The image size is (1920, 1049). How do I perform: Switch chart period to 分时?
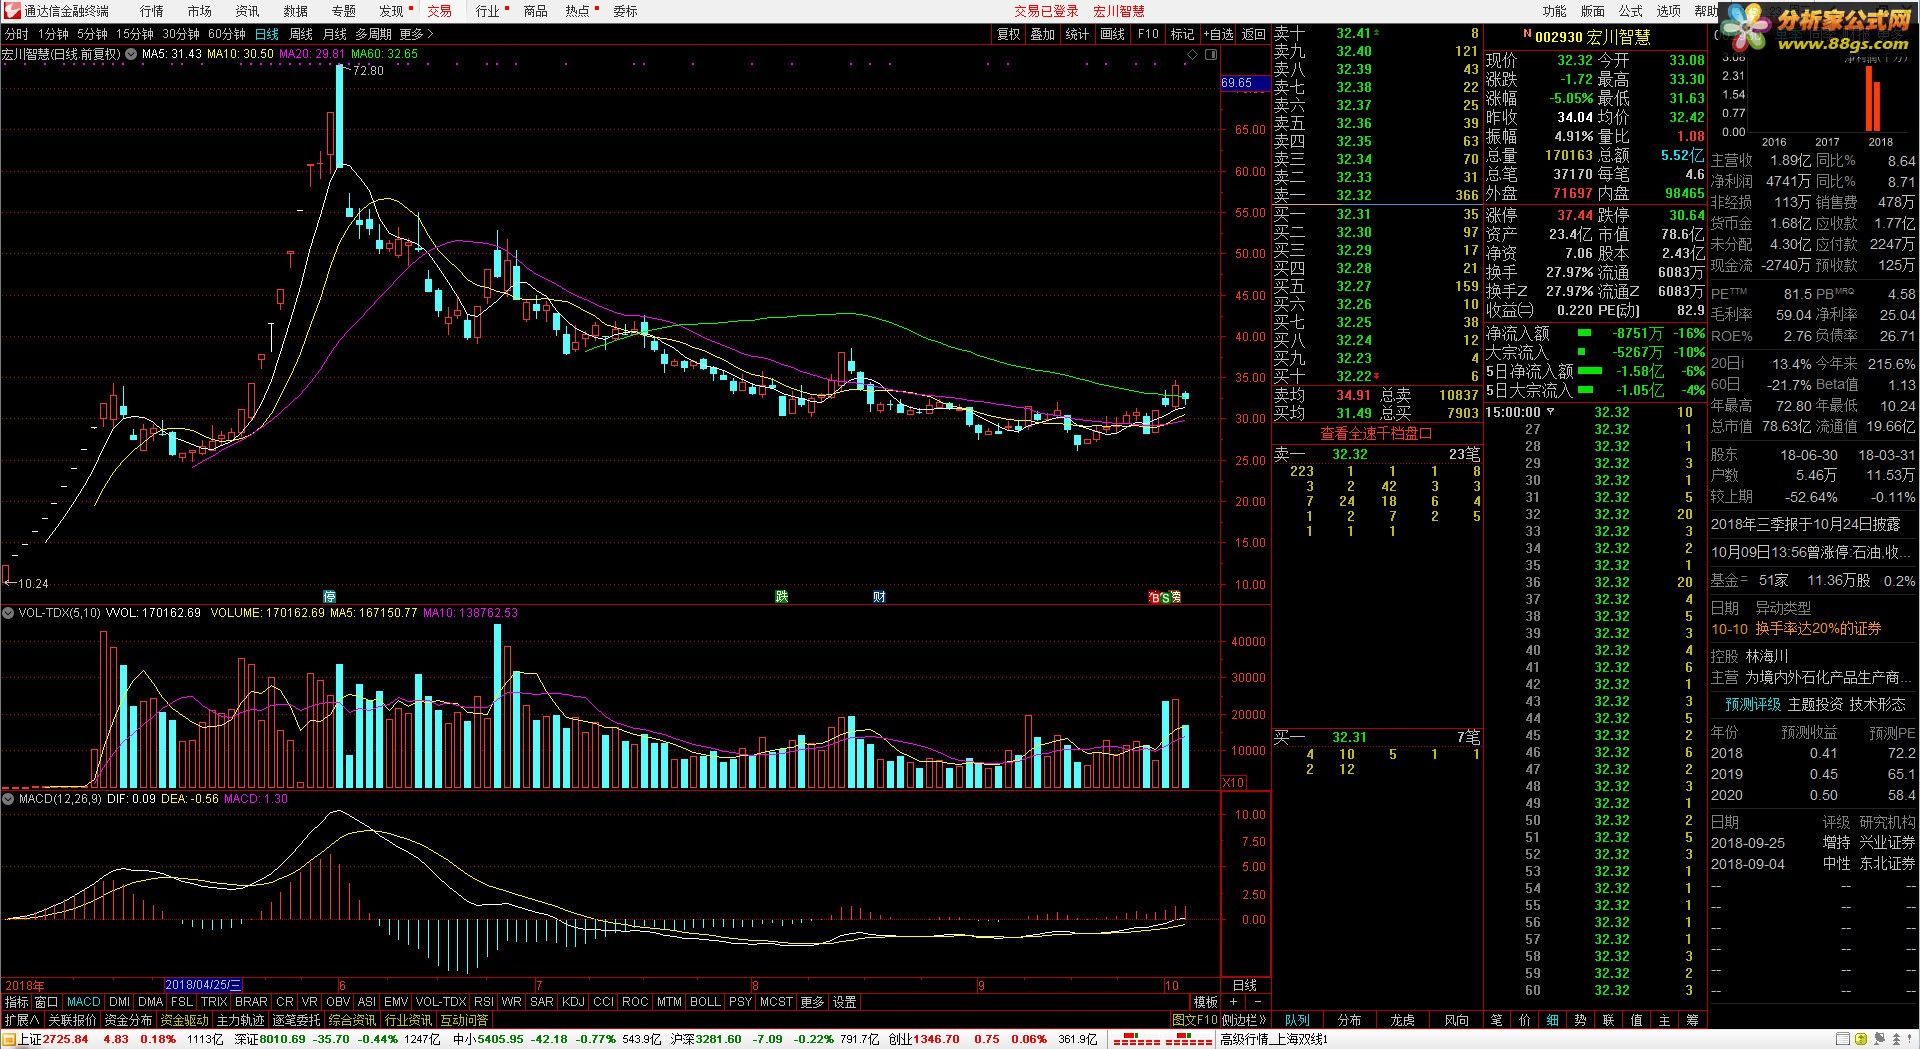(x=16, y=34)
